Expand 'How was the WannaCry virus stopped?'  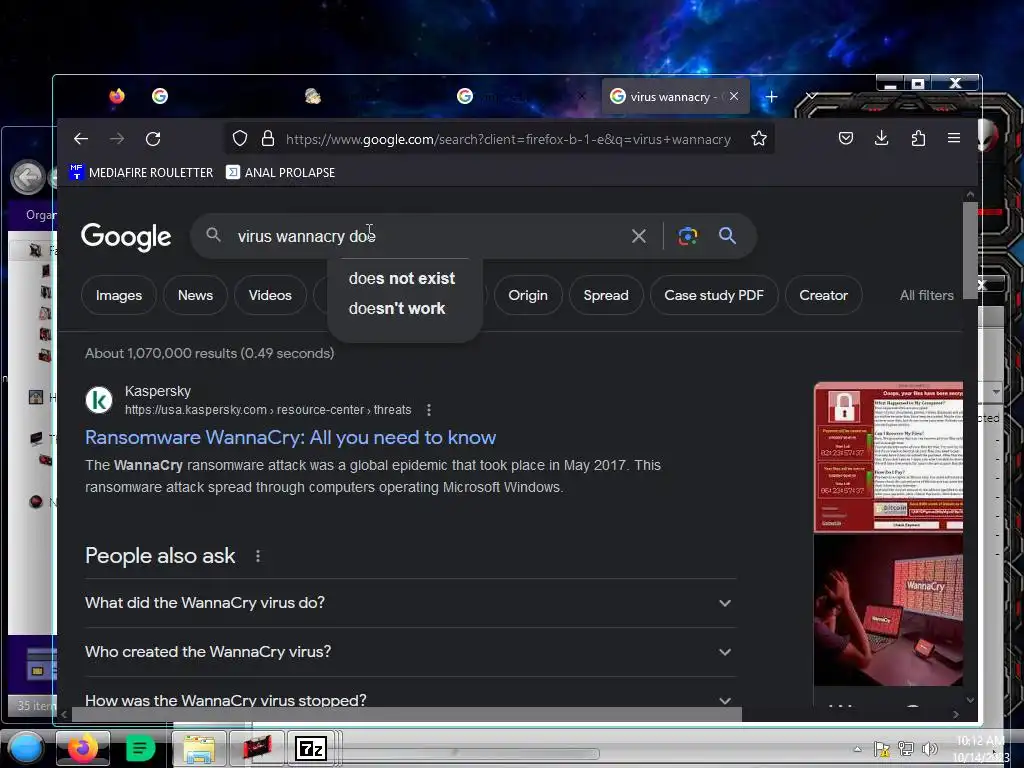(x=410, y=699)
